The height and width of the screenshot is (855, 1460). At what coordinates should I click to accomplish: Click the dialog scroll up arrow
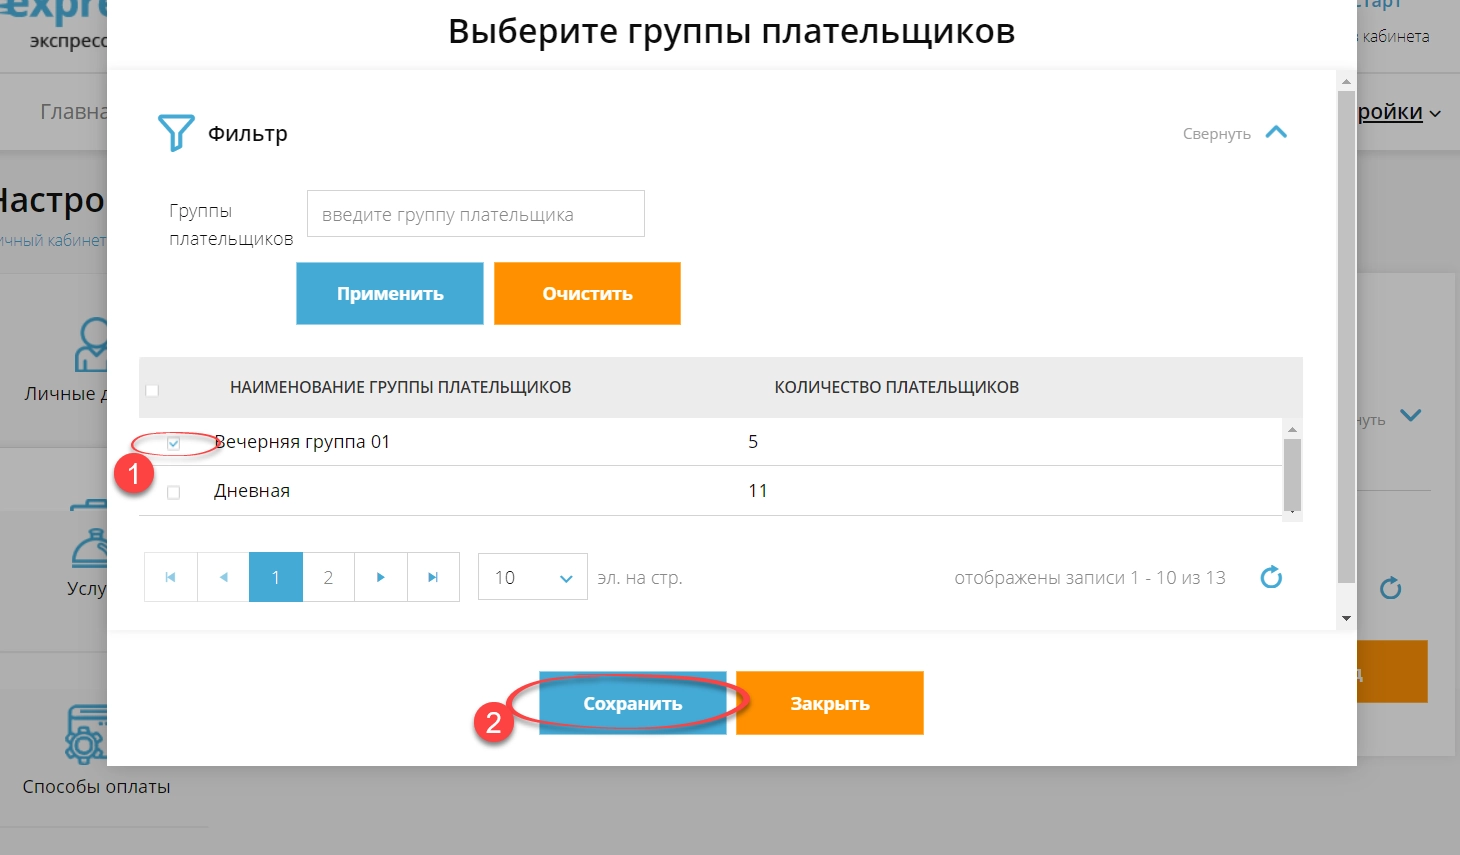1346,81
